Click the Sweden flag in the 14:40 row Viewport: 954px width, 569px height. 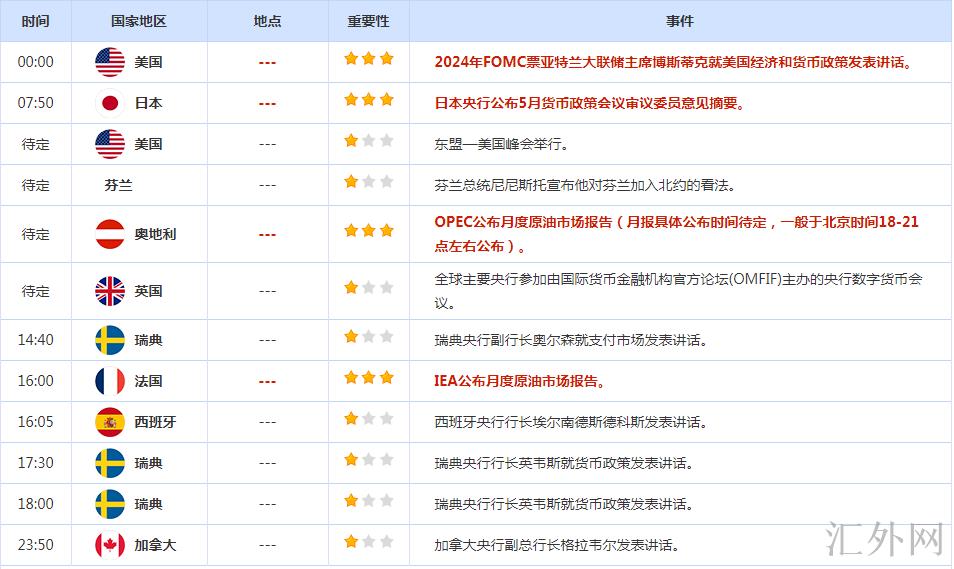point(110,340)
